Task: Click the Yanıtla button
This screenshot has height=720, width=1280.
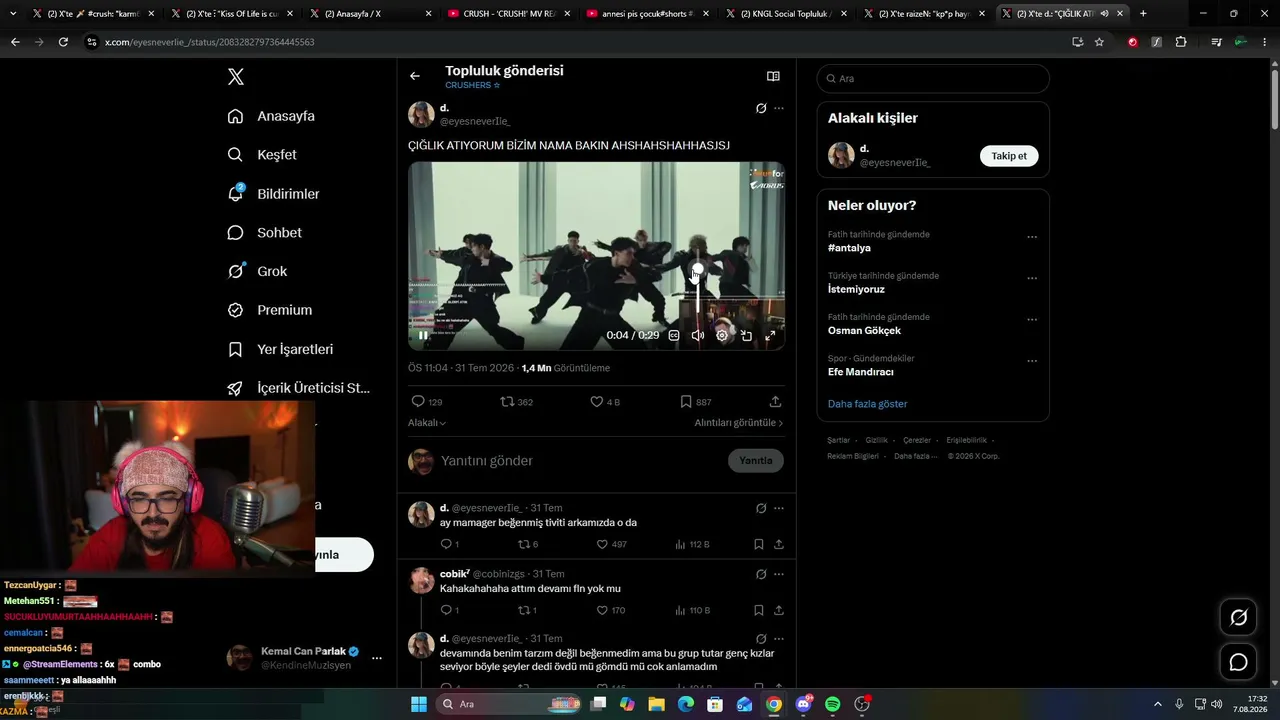Action: pos(756,461)
